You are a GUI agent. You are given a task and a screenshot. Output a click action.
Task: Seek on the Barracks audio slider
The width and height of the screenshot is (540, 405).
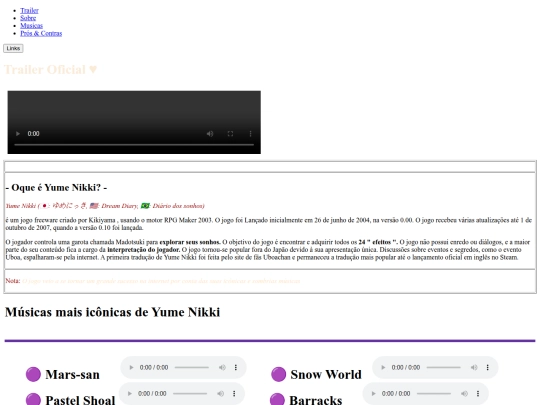pos(434,393)
